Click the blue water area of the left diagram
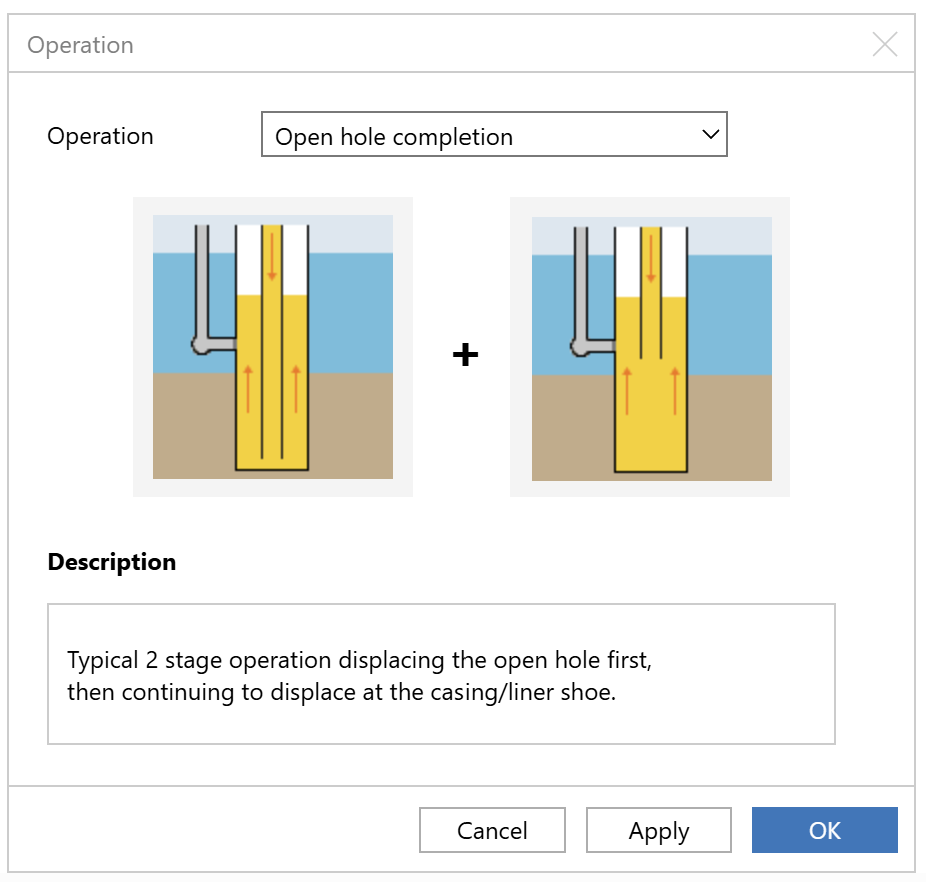The height and width of the screenshot is (882, 926). [x=351, y=313]
